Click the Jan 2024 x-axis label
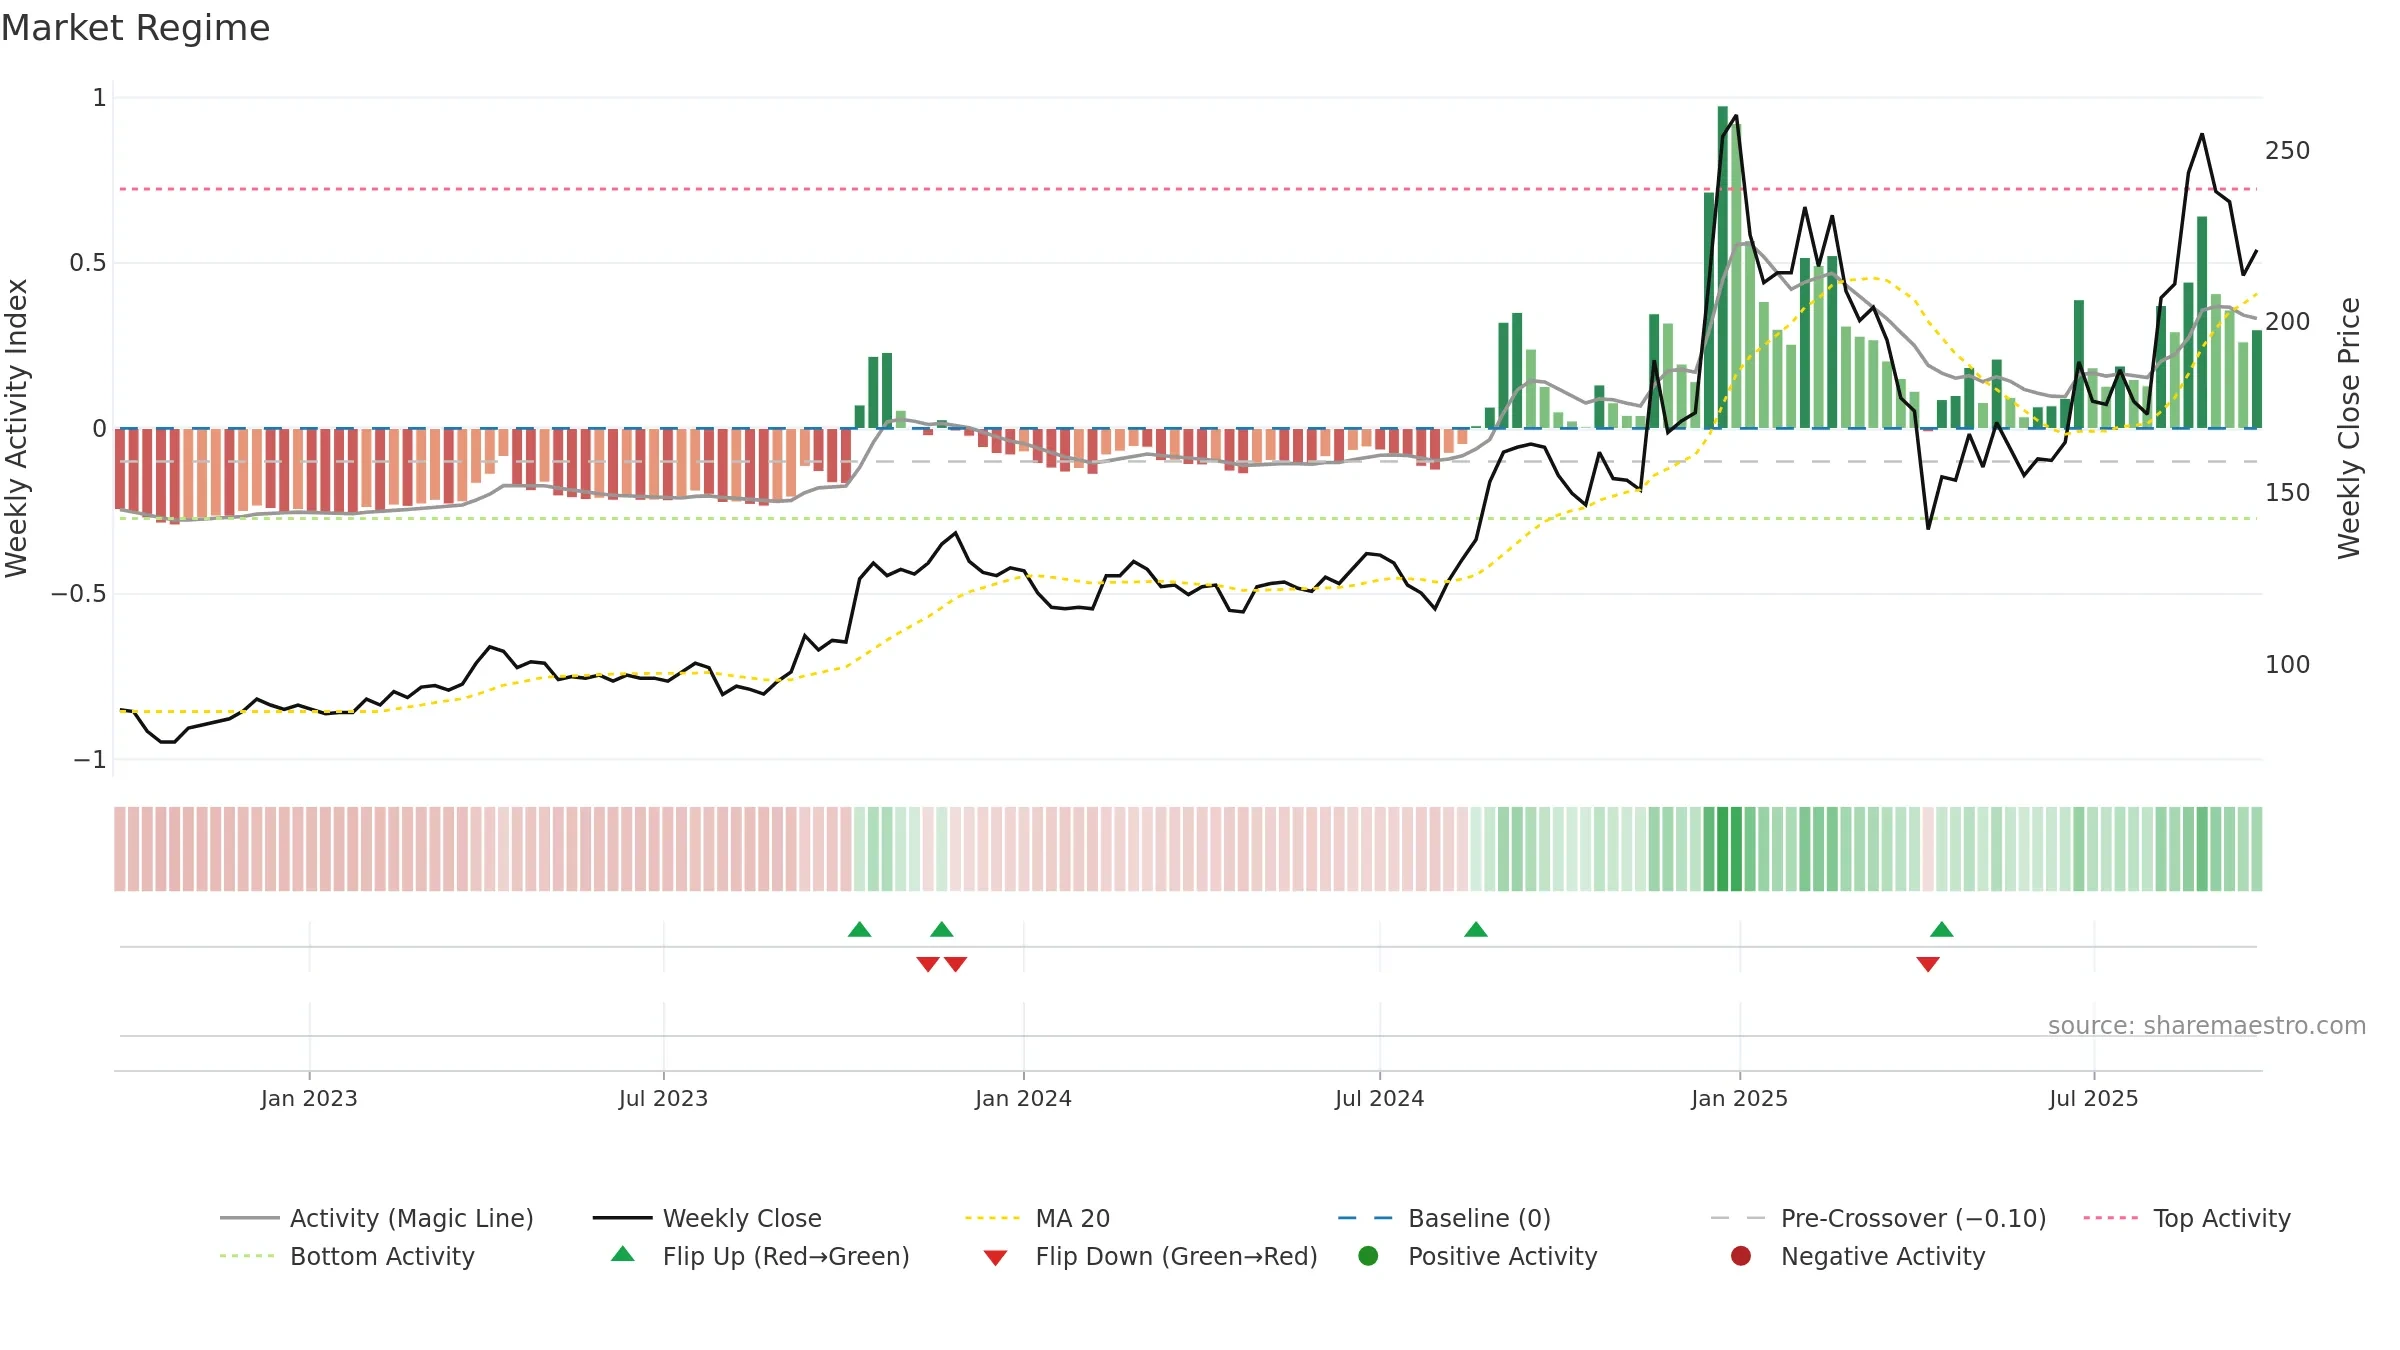Image resolution: width=2400 pixels, height=1350 pixels. click(1023, 1098)
